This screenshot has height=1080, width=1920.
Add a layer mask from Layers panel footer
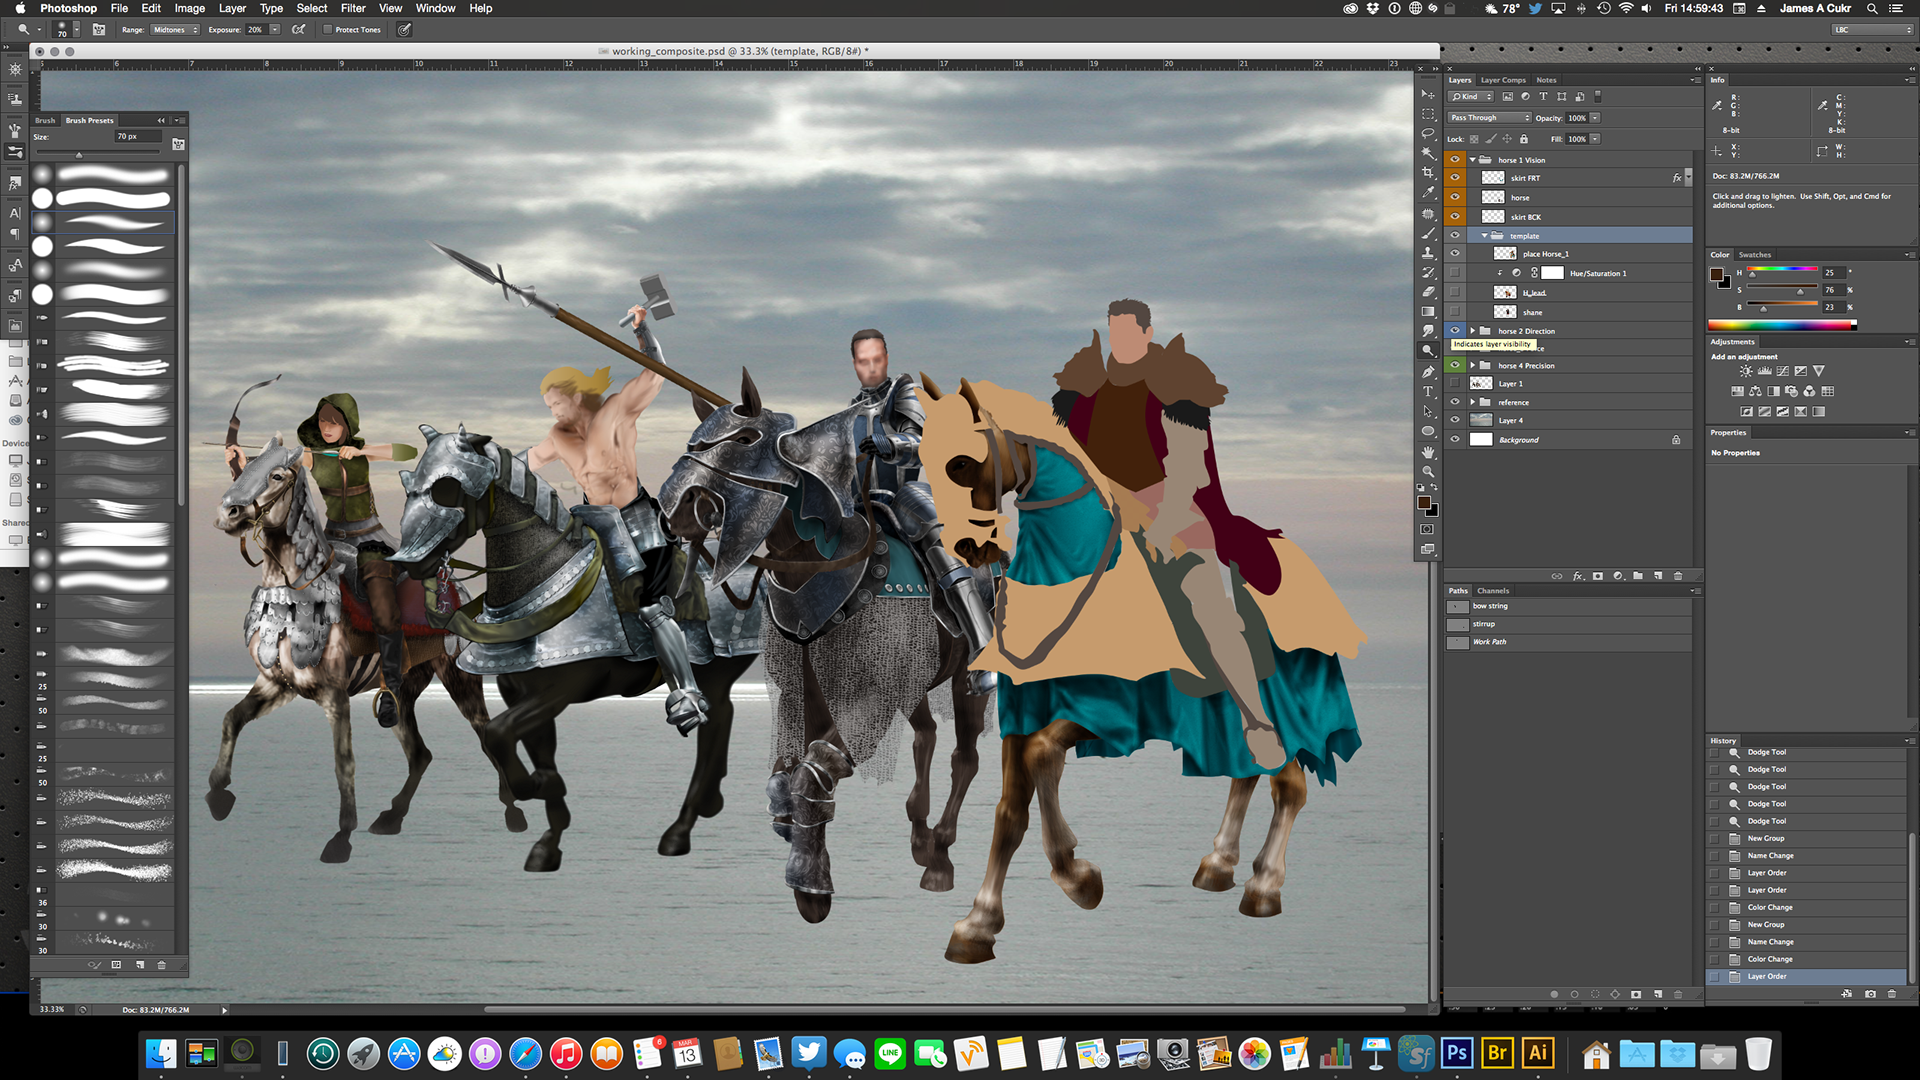point(1598,576)
